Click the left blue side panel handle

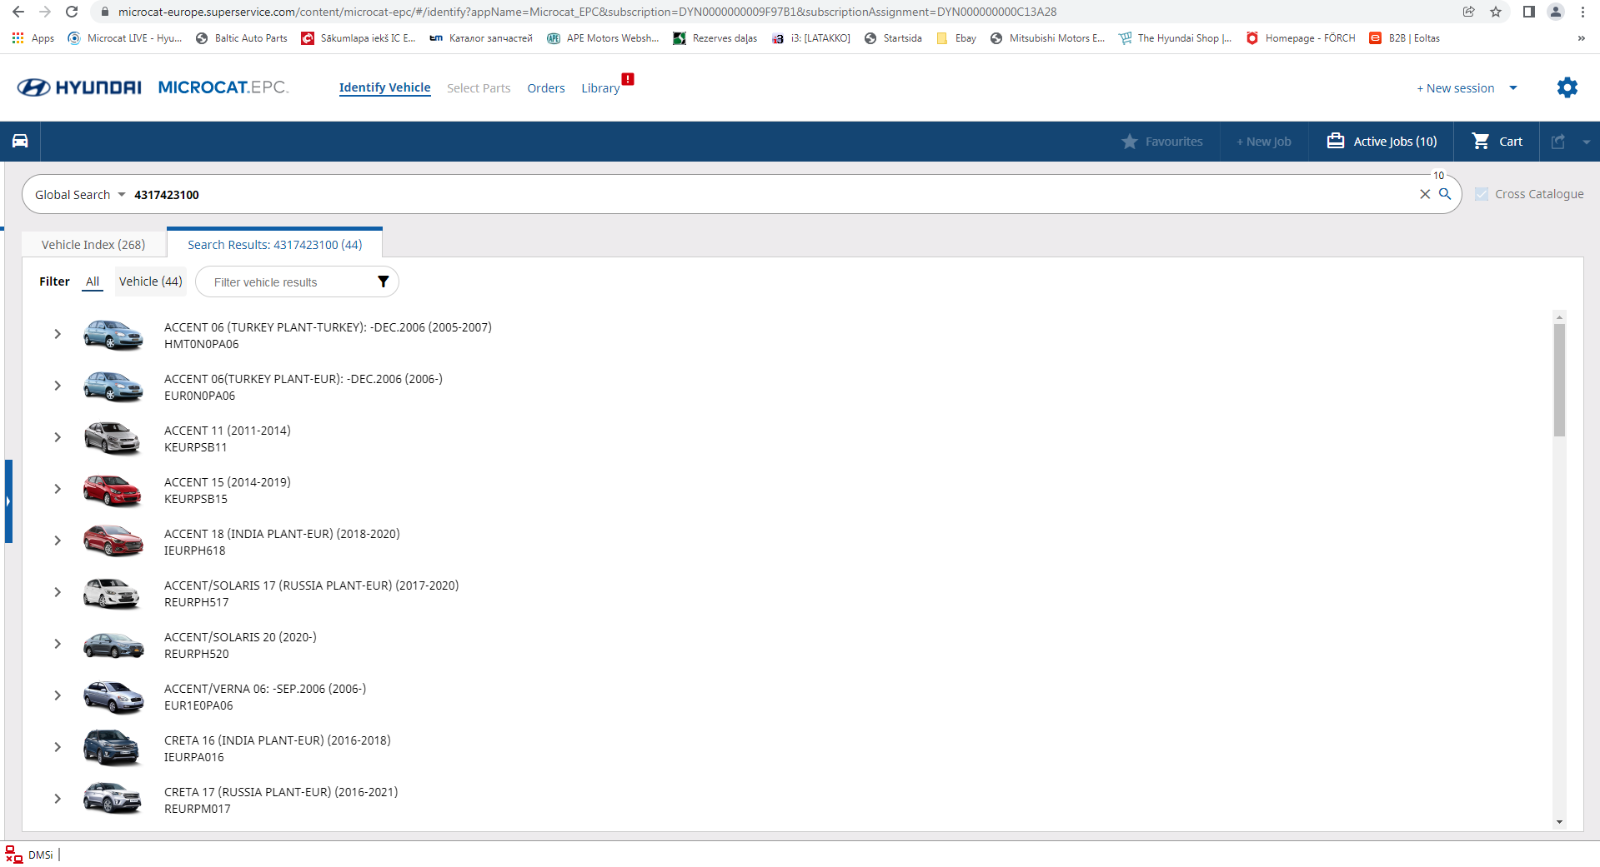click(x=8, y=501)
